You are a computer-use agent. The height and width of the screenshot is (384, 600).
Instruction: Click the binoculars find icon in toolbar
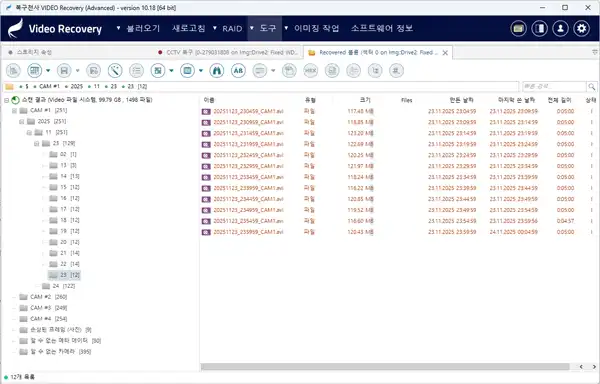[x=217, y=70]
